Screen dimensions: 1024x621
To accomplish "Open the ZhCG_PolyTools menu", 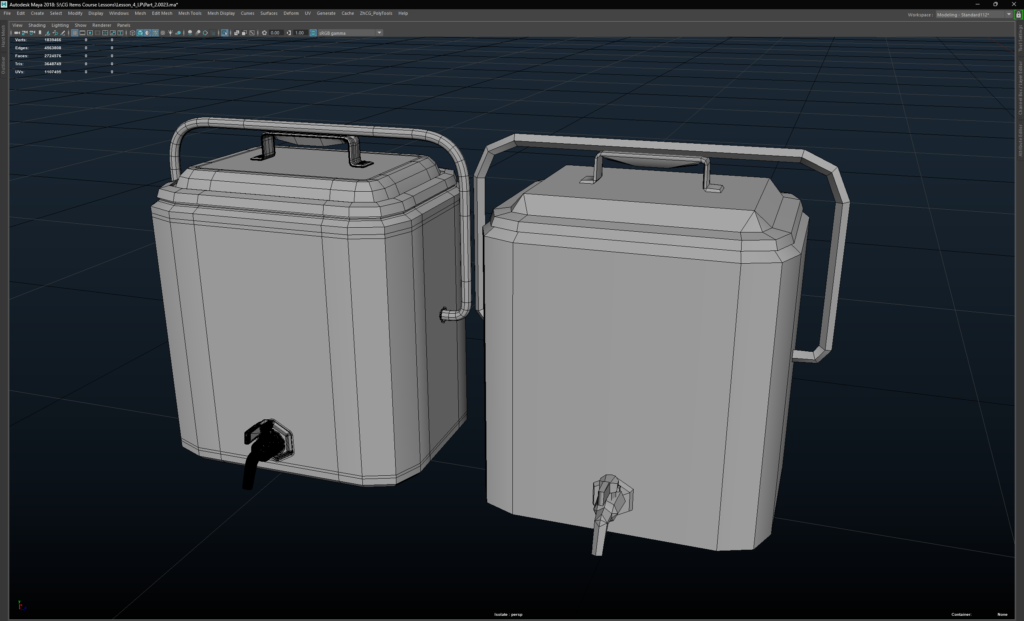I will 377,14.
